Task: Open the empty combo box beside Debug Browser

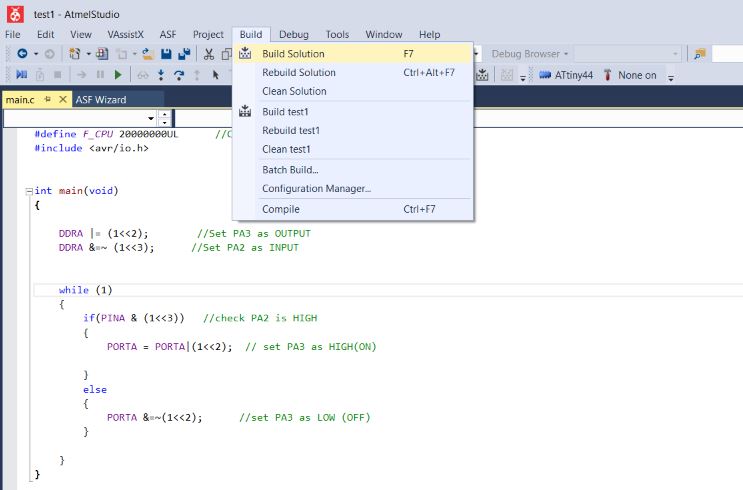Action: pyautogui.click(x=627, y=54)
